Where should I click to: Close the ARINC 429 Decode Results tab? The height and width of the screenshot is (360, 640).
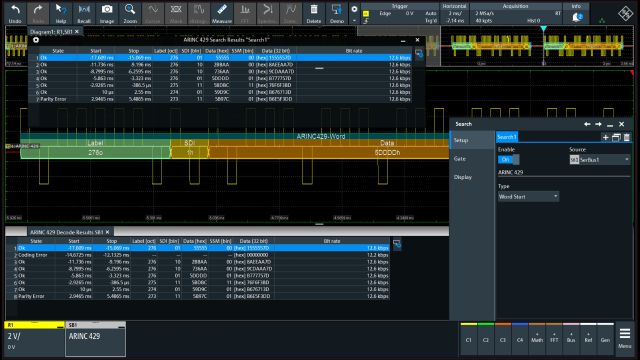coord(108,232)
